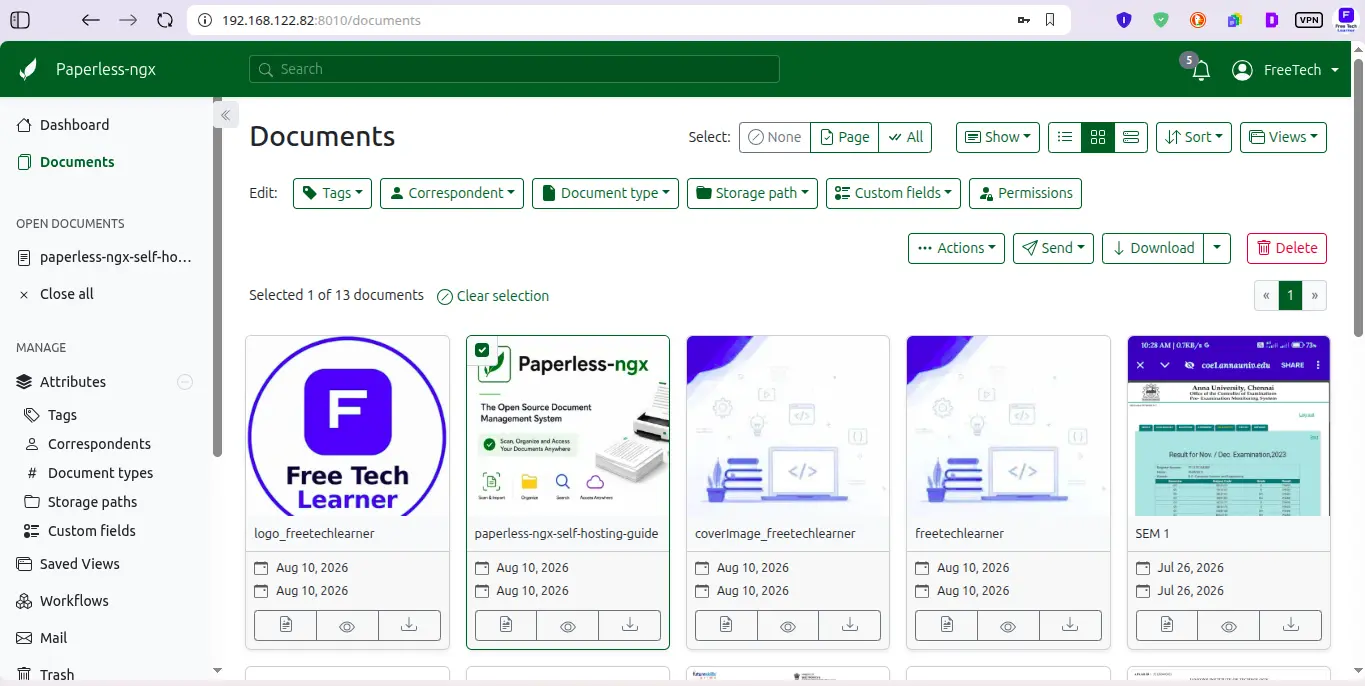Click the Download button
Viewport: 1365px width, 686px height.
tap(1153, 248)
